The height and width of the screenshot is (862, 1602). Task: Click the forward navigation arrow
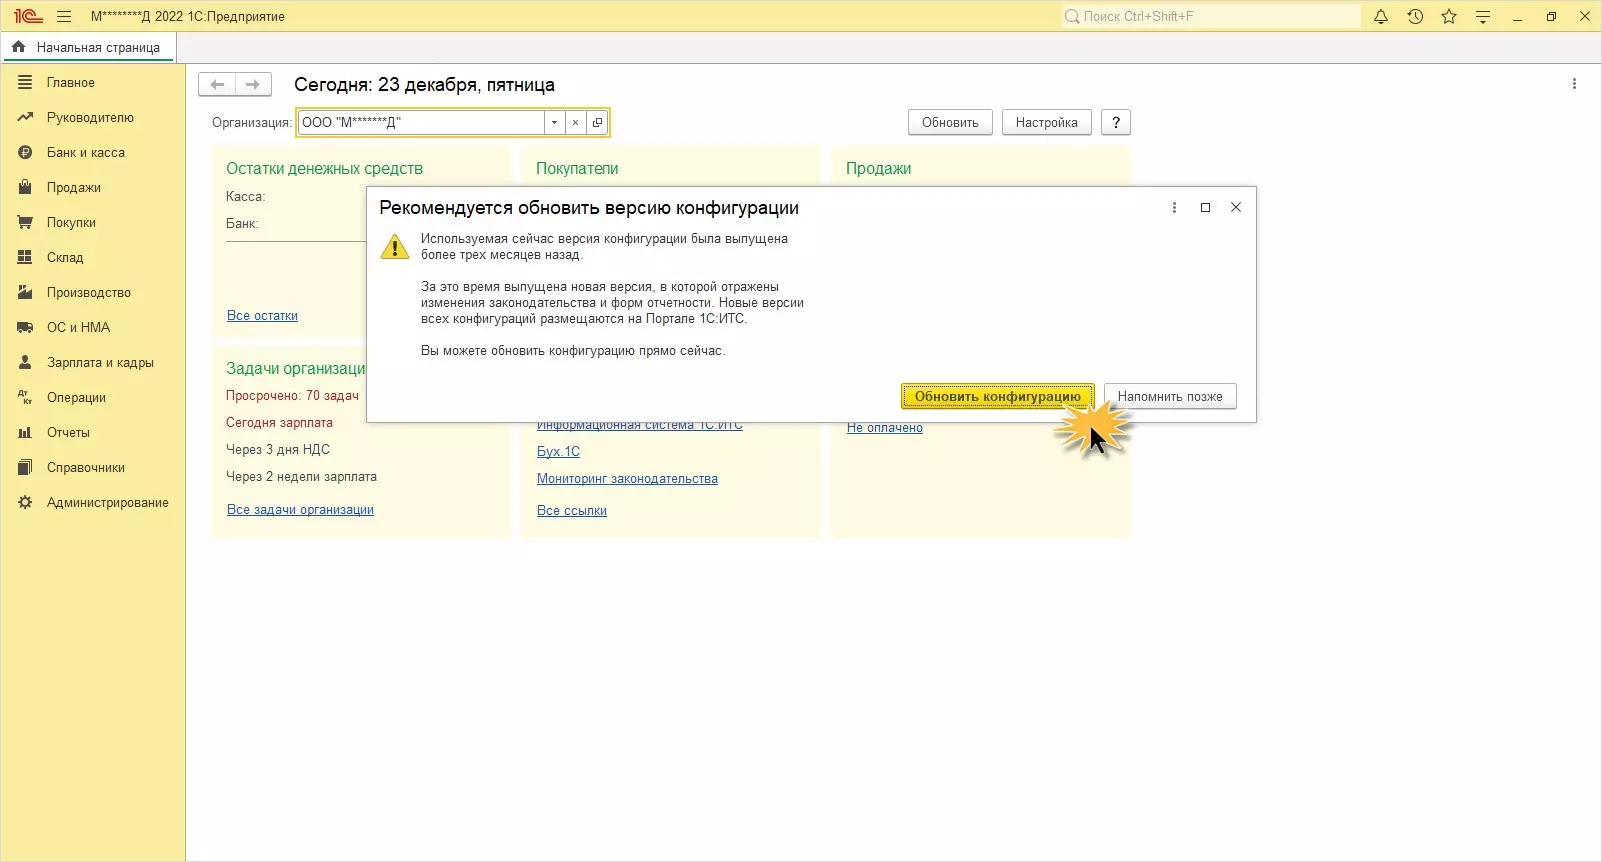coord(253,84)
